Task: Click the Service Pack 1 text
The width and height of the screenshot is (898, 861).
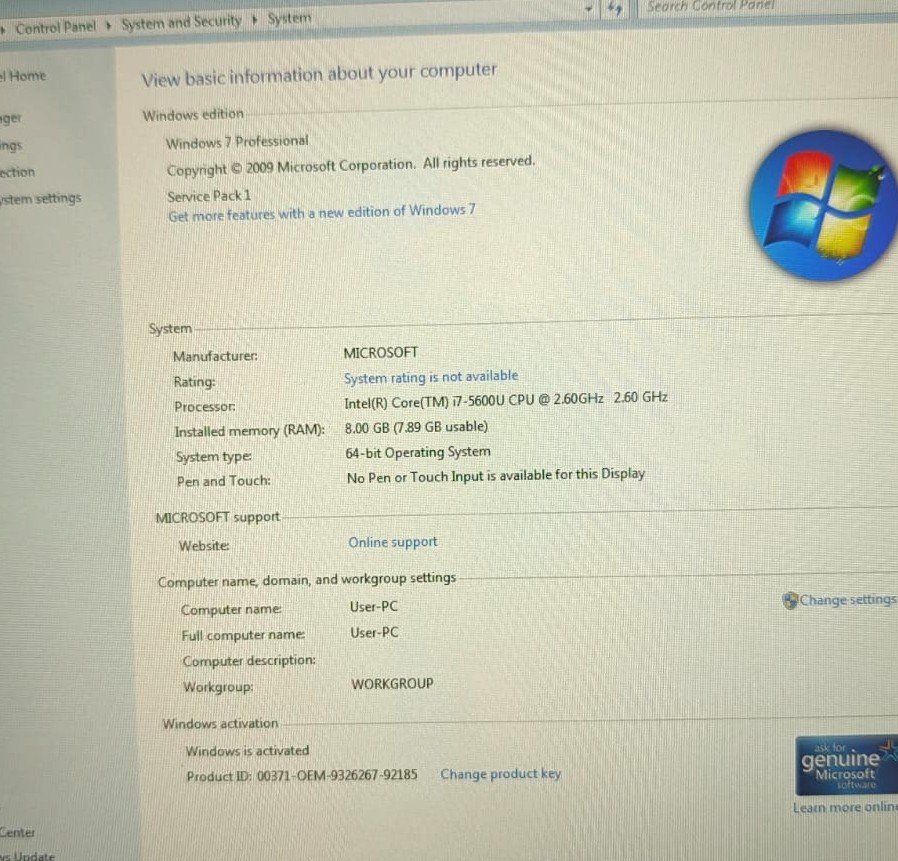Action: (x=209, y=196)
